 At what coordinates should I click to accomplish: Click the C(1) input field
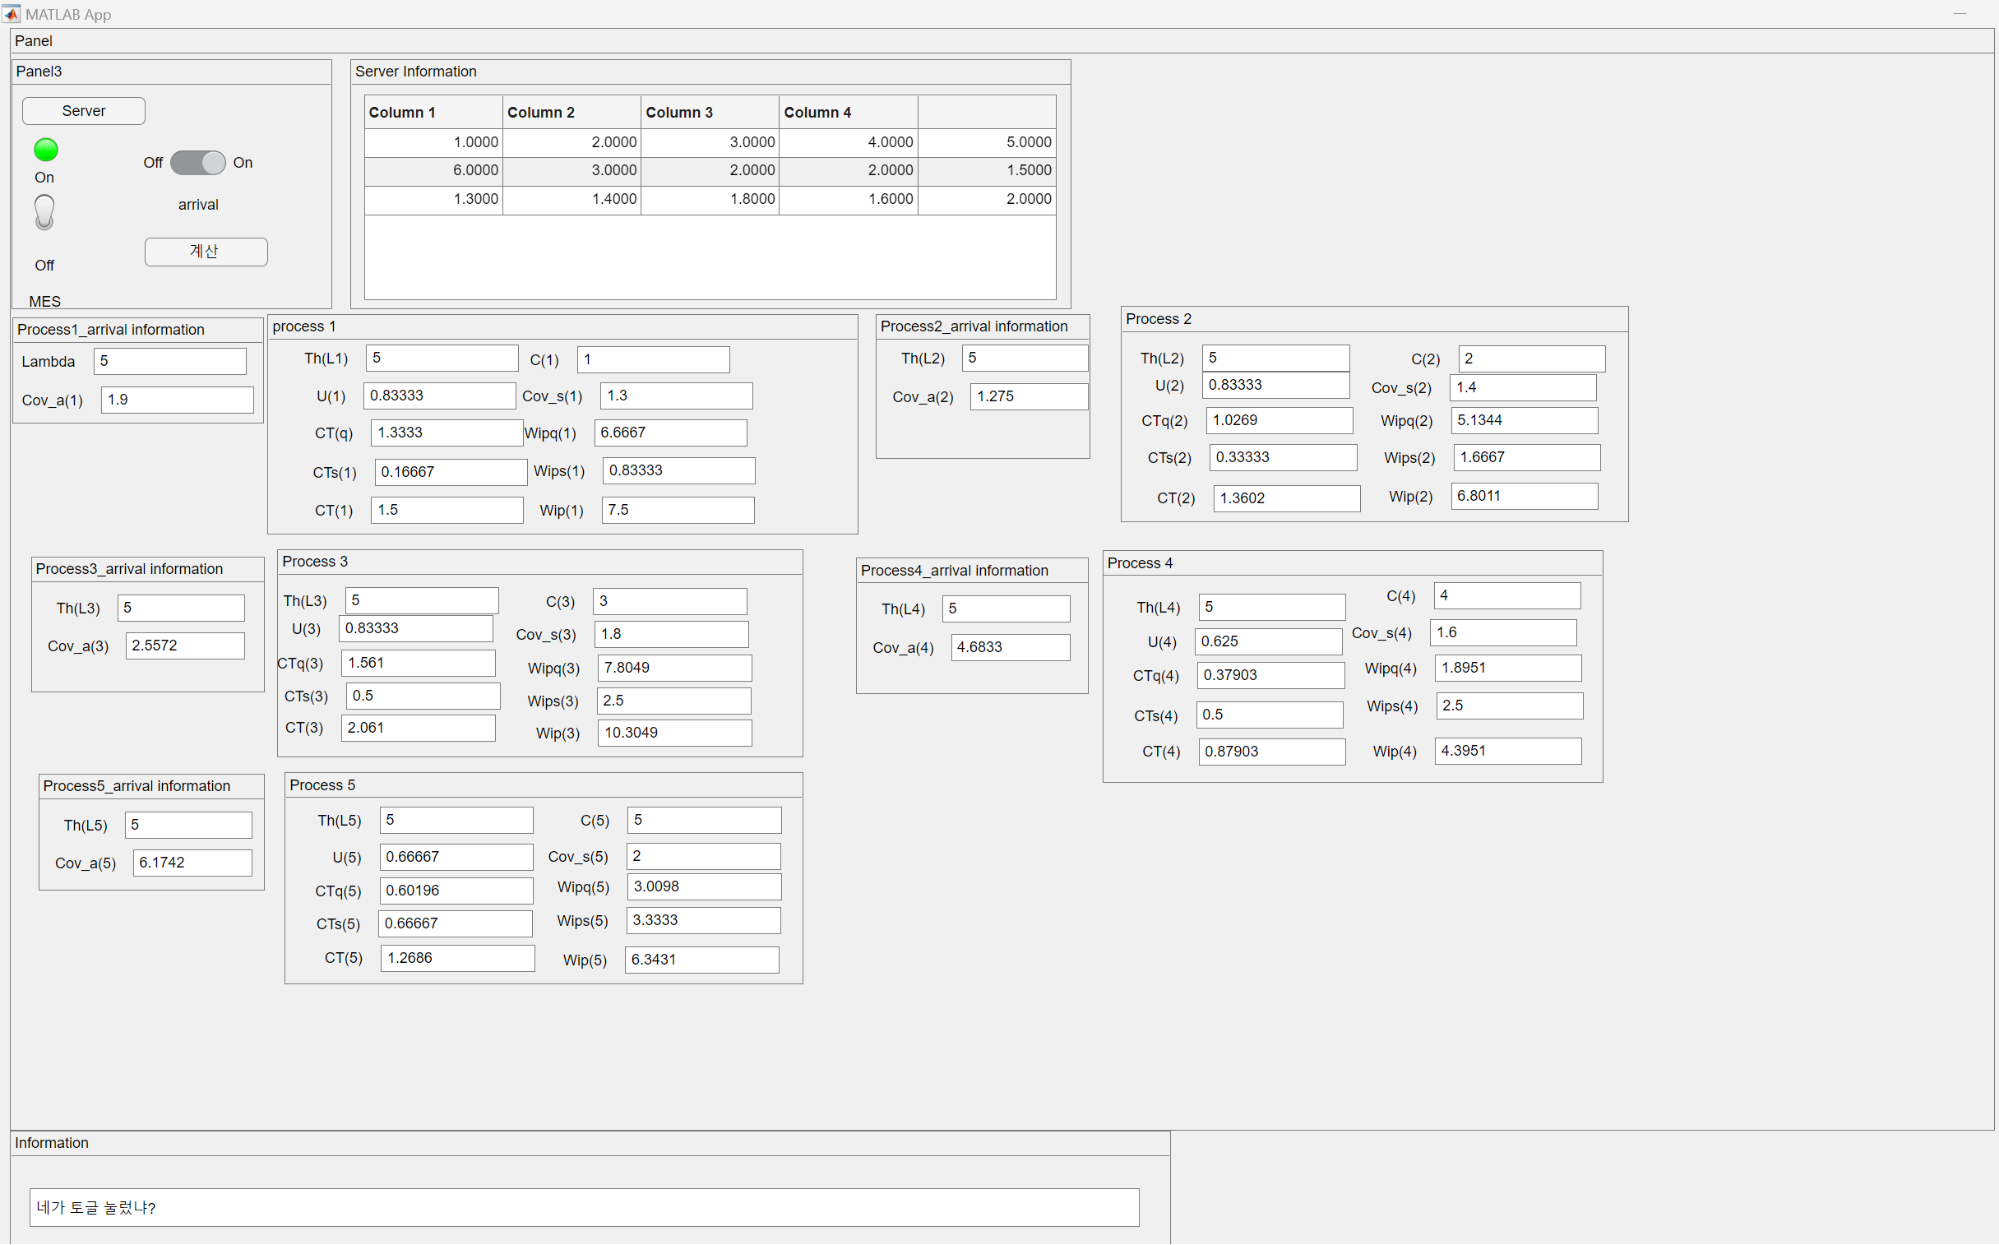pos(653,360)
